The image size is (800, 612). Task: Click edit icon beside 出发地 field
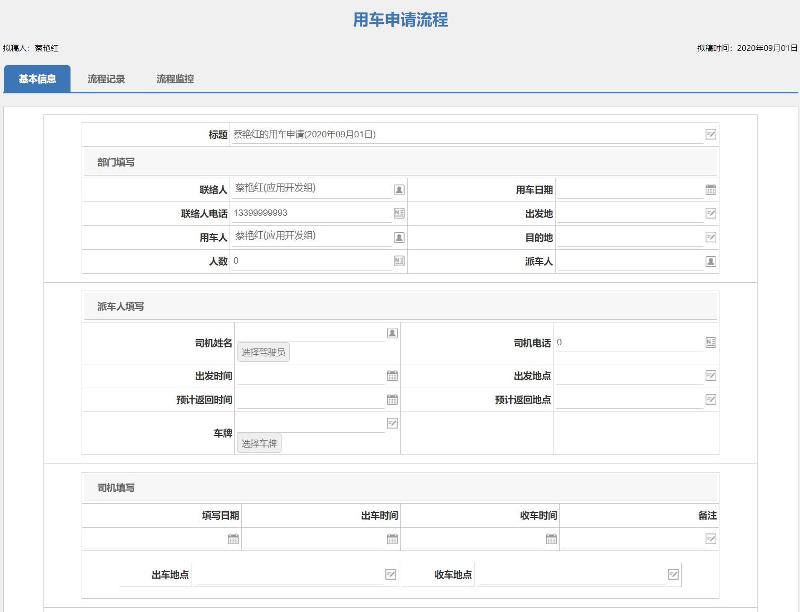tap(711, 213)
